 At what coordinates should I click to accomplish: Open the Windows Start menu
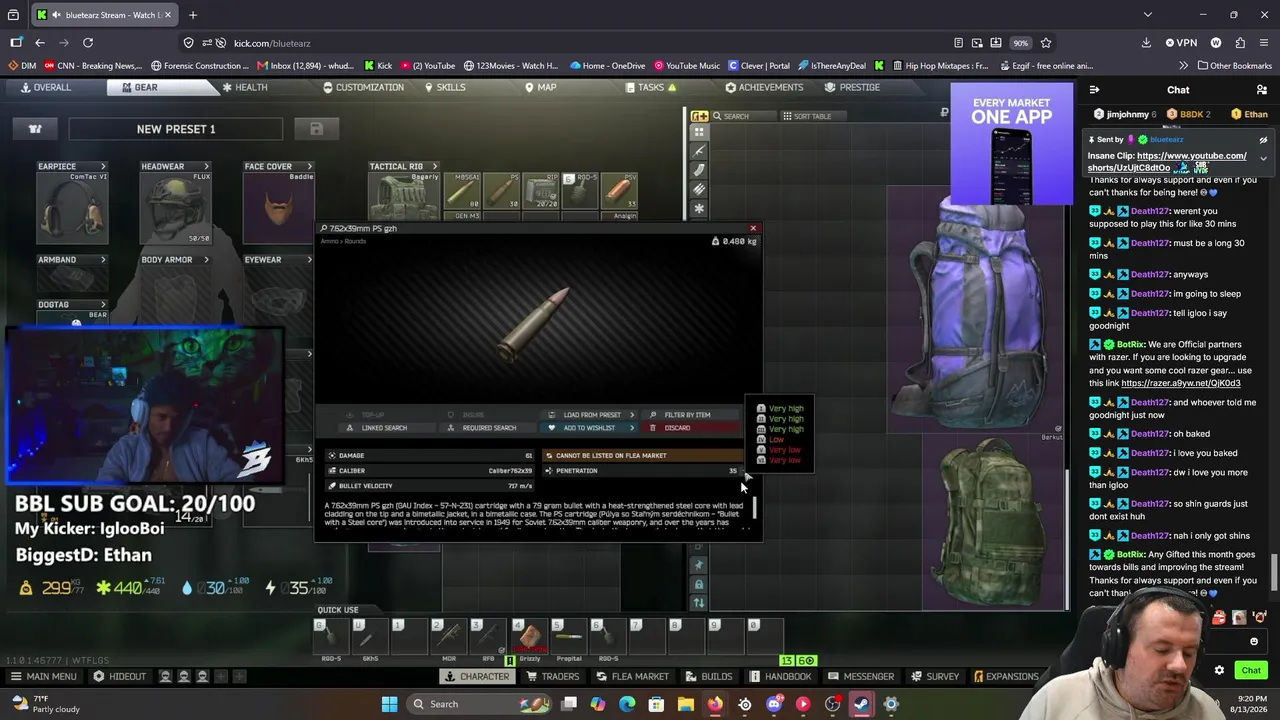point(389,704)
